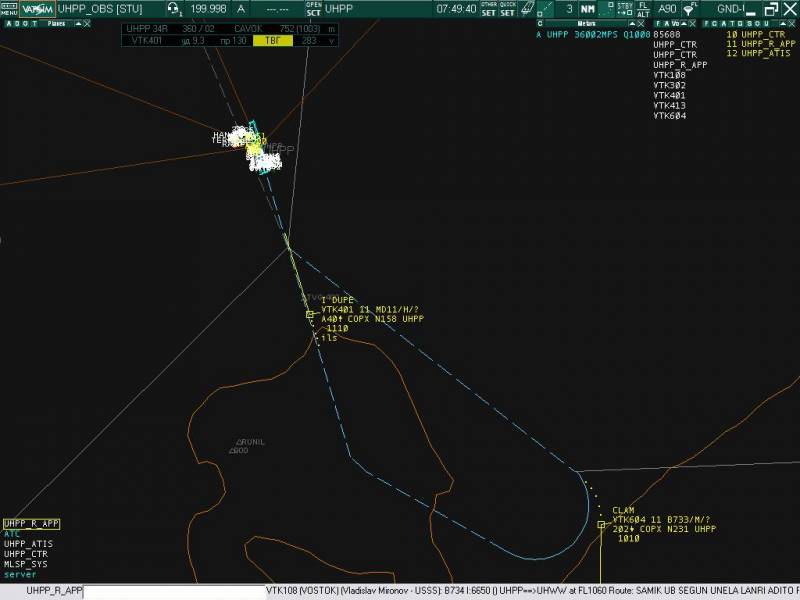Open the OTHER SET settings
This screenshot has height=600, width=800.
tap(488, 9)
